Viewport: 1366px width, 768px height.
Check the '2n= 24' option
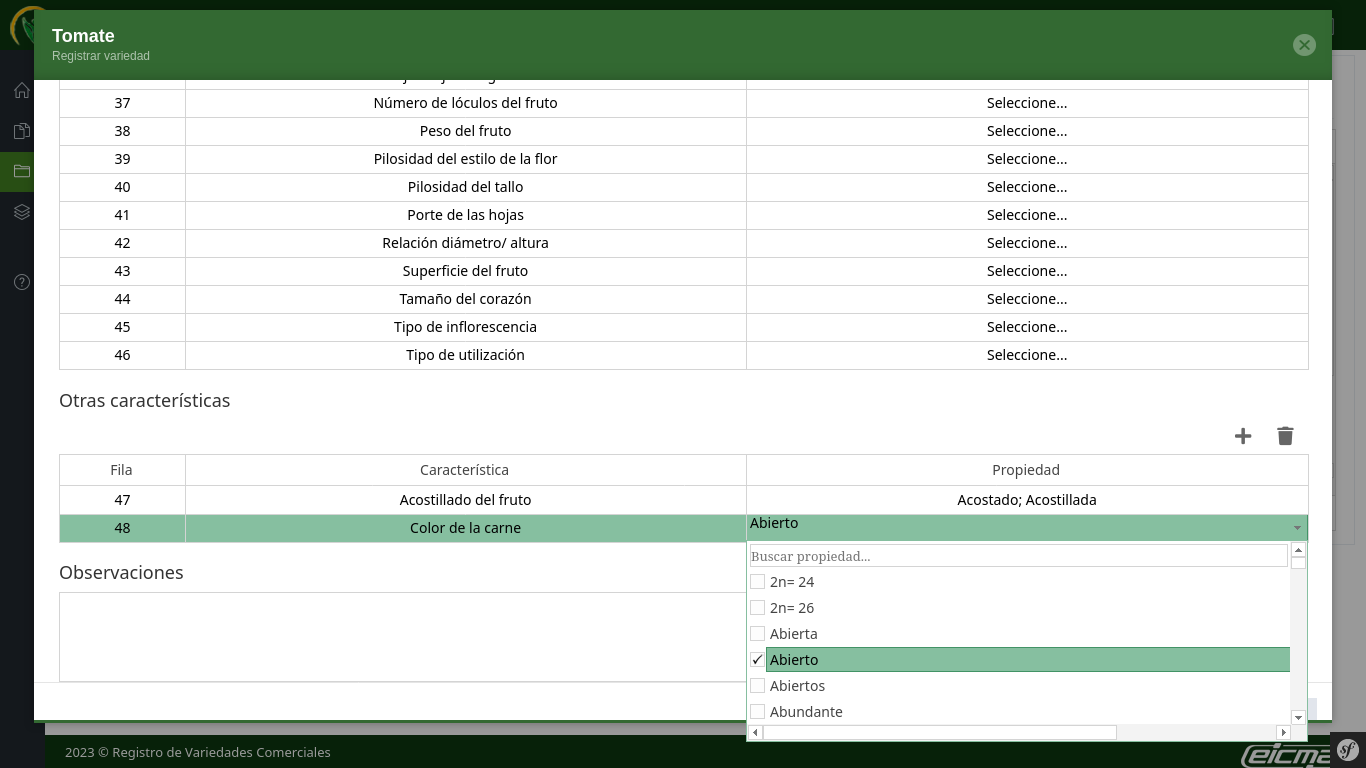(x=758, y=582)
